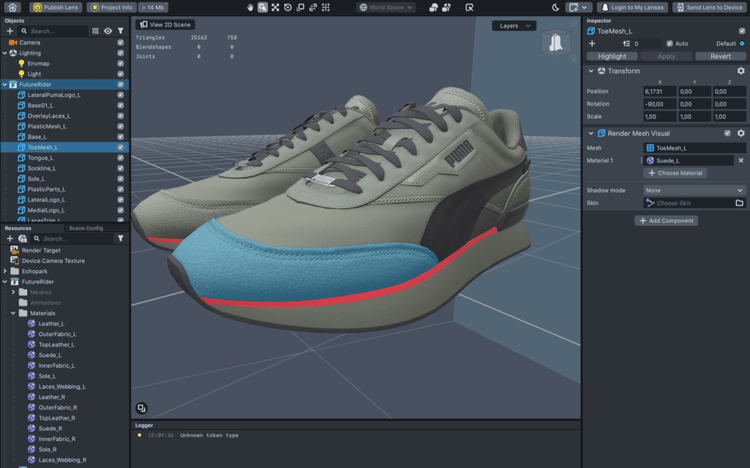Disable the Render Mesh Visual component checkbox
The width and height of the screenshot is (750, 468).
pyautogui.click(x=727, y=133)
